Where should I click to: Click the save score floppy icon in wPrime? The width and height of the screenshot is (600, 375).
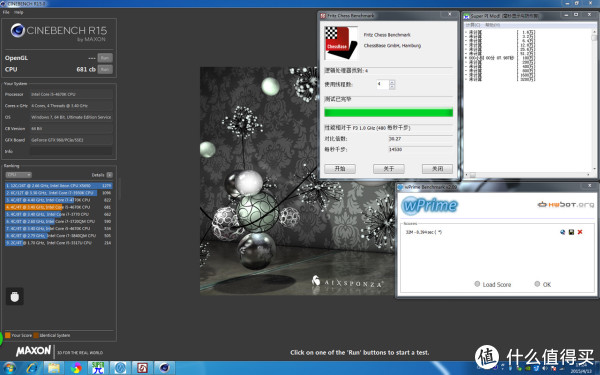[571, 232]
